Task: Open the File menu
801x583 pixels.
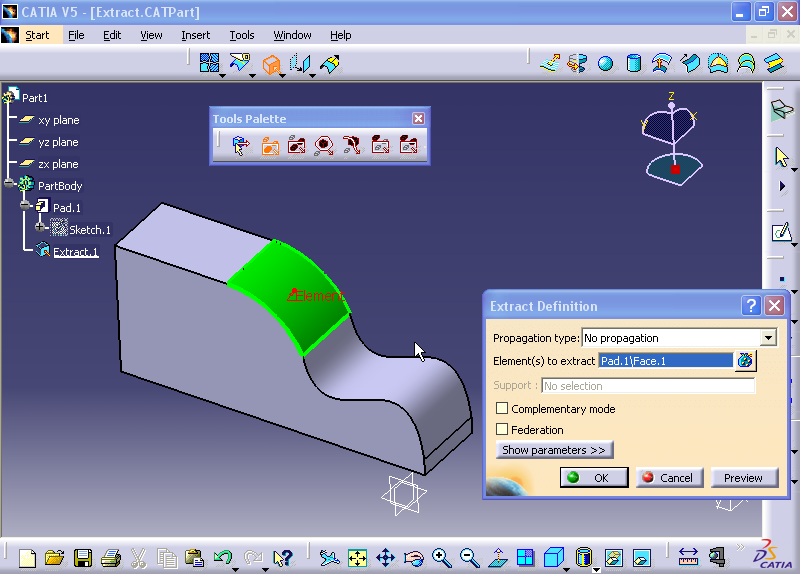Action: (x=76, y=35)
